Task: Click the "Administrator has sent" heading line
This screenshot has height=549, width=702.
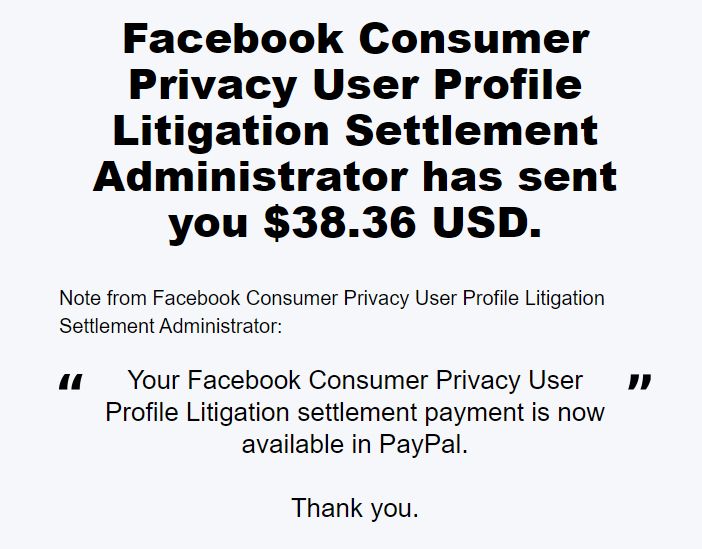Action: pyautogui.click(x=355, y=177)
